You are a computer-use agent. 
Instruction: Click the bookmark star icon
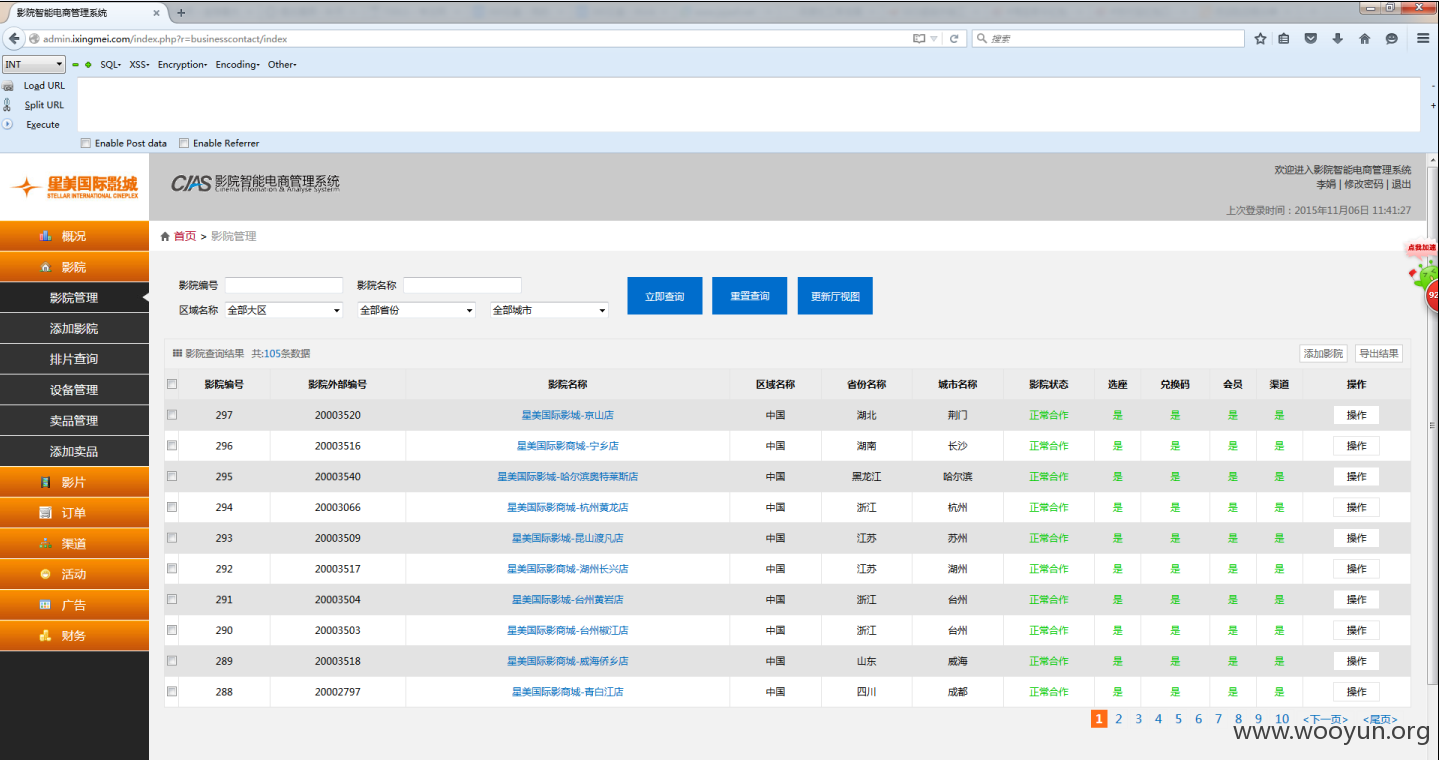click(1261, 39)
